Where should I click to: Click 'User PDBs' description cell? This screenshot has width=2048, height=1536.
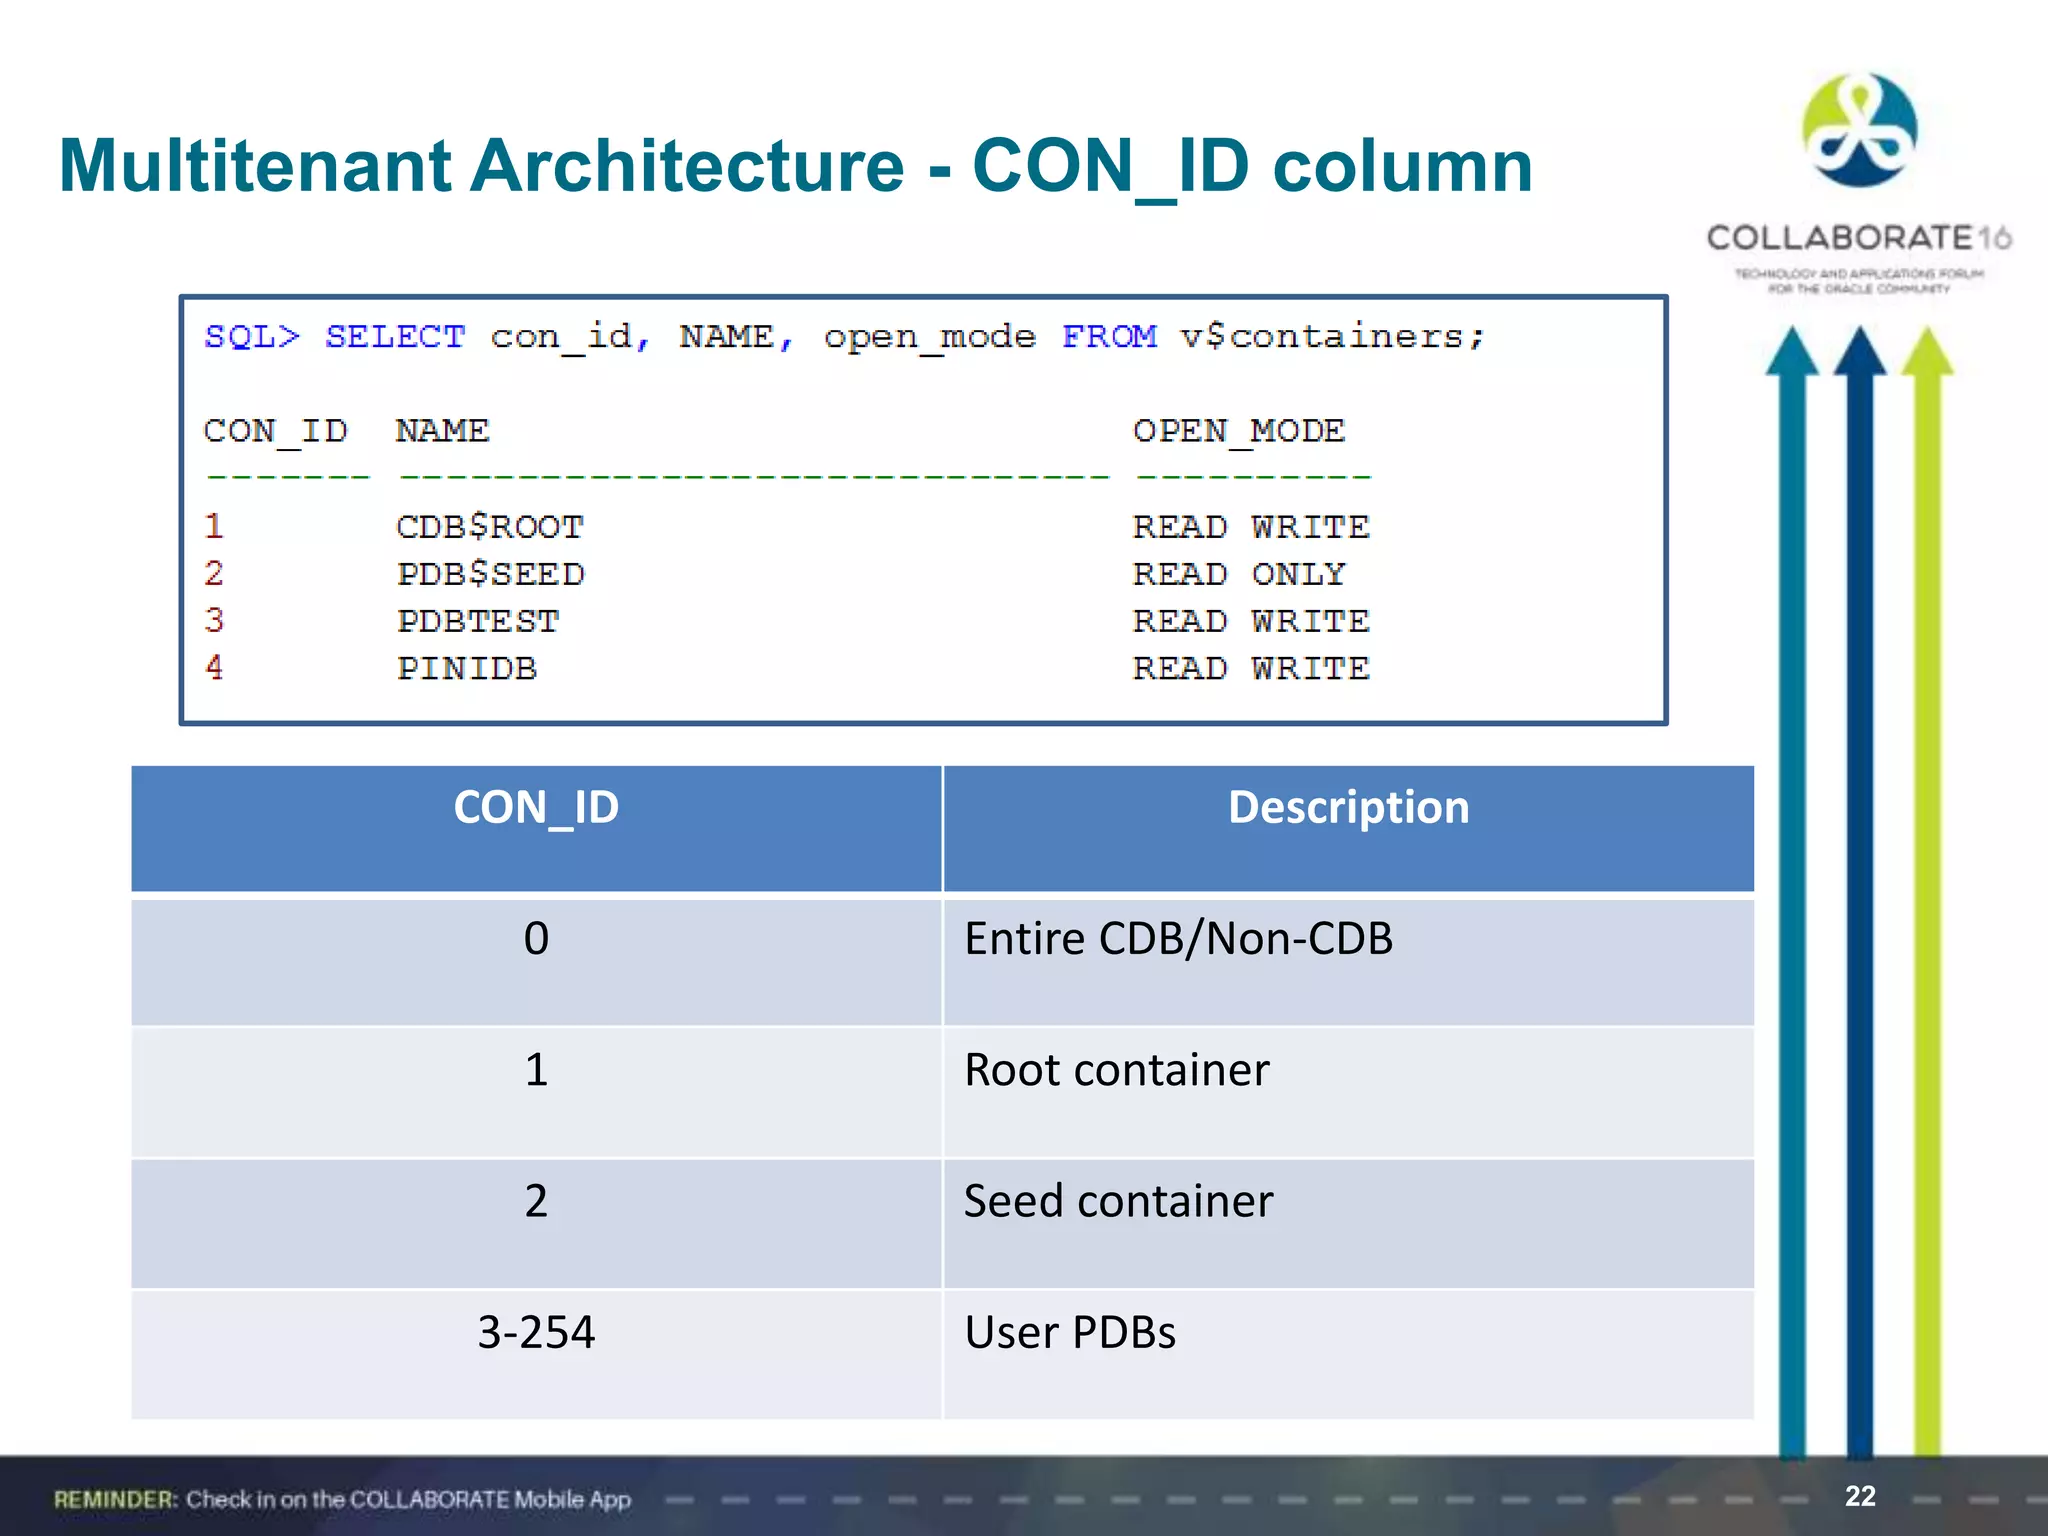click(x=1348, y=1355)
